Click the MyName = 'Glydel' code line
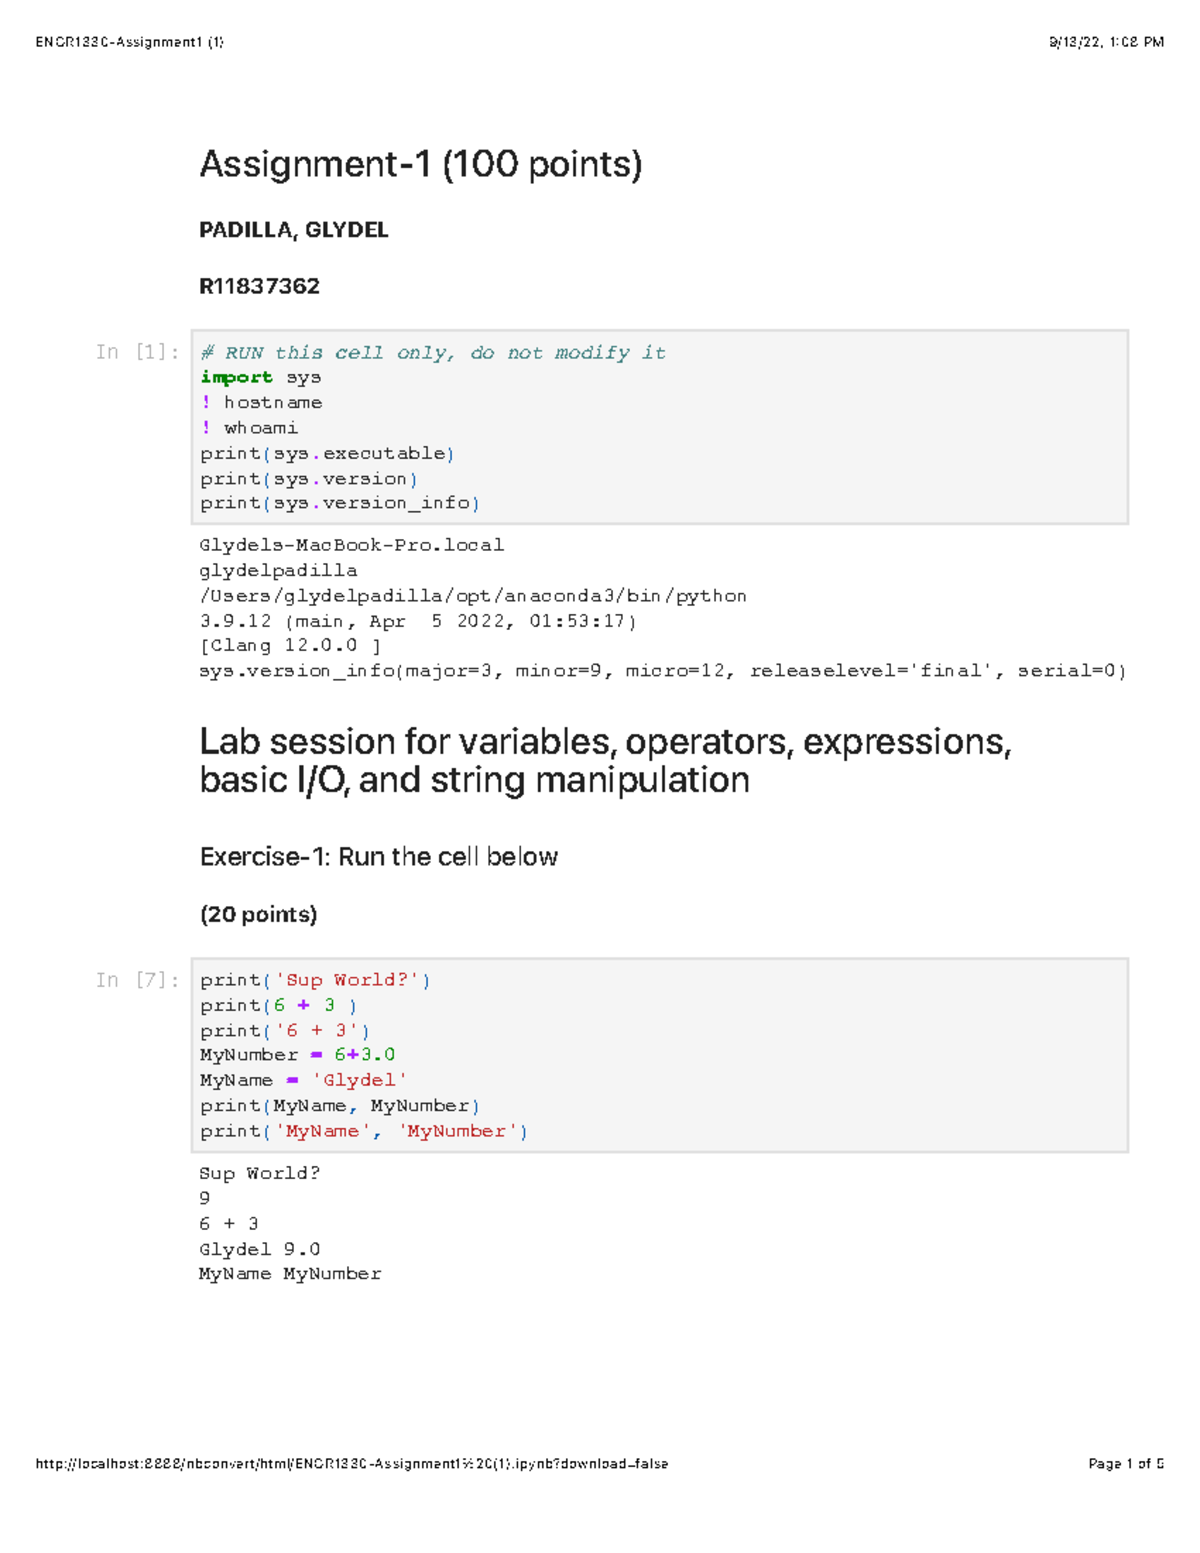Viewport: 1200px width, 1553px height. (303, 1080)
